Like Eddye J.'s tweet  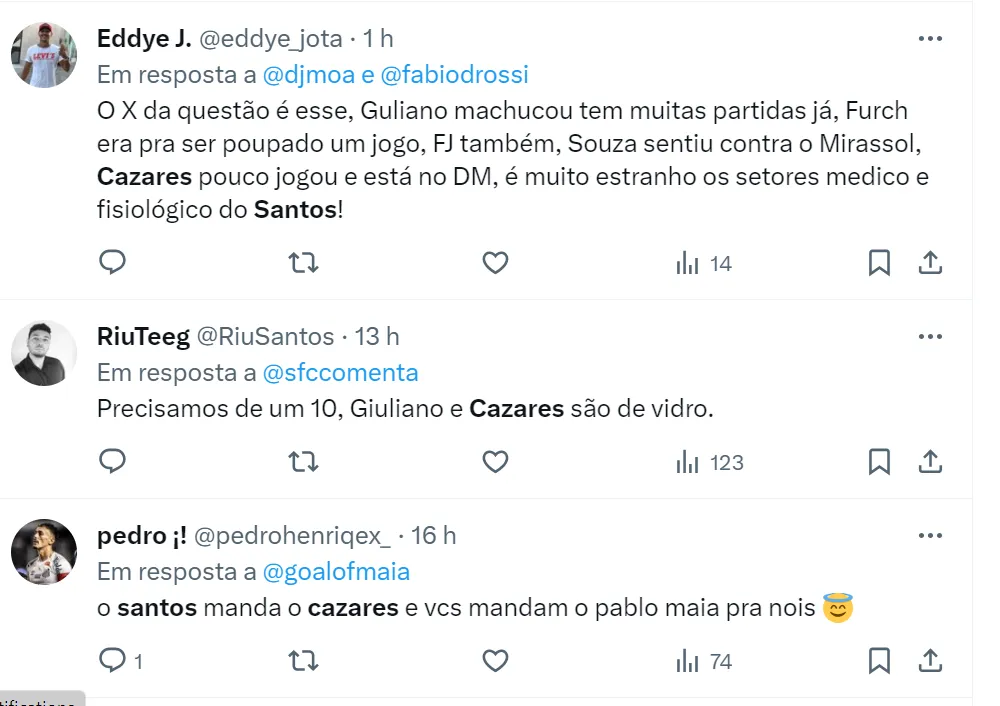pos(495,263)
